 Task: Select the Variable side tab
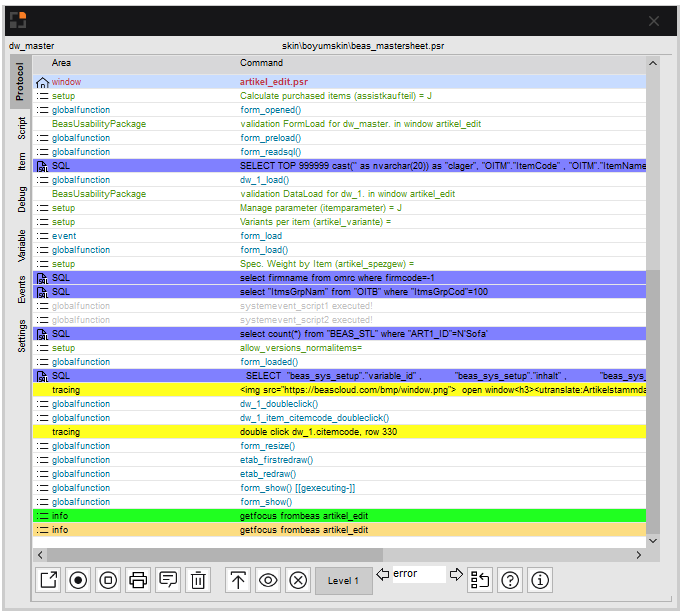point(21,245)
